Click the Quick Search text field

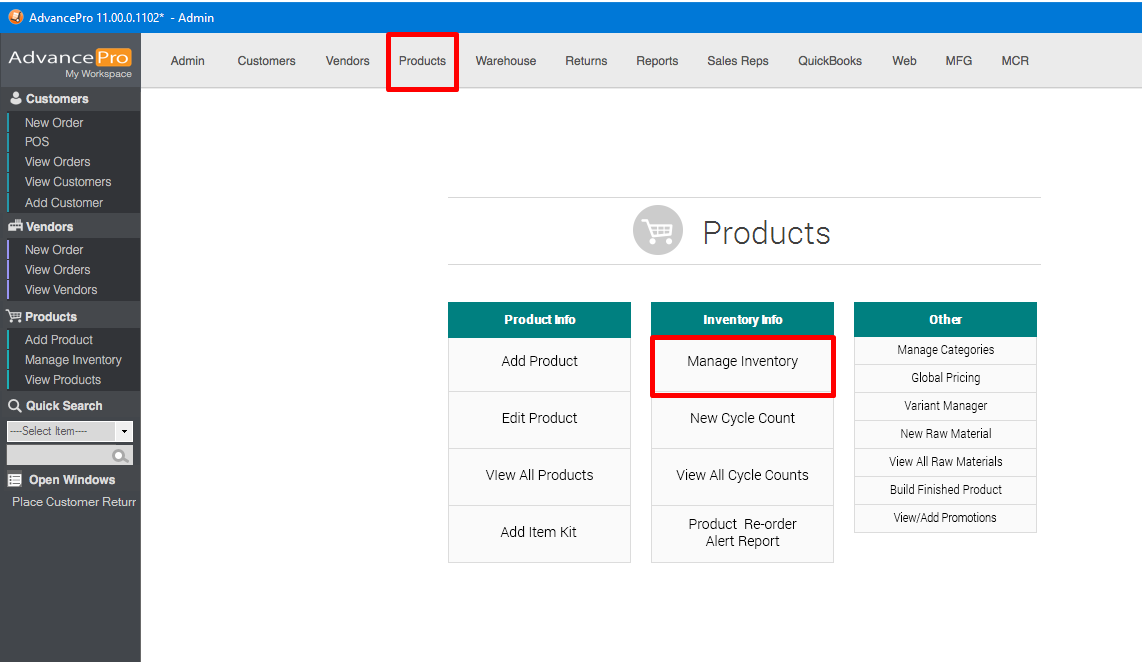[58, 456]
